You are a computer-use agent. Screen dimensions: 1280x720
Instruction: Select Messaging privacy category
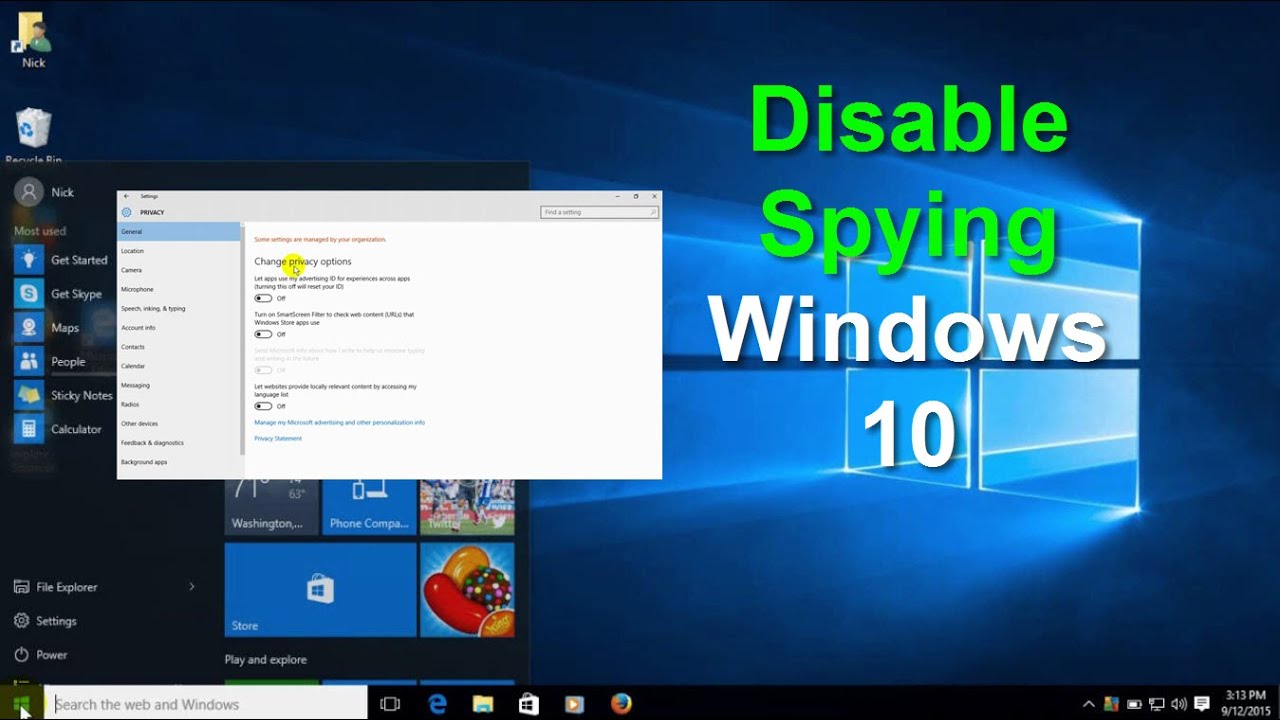178,385
